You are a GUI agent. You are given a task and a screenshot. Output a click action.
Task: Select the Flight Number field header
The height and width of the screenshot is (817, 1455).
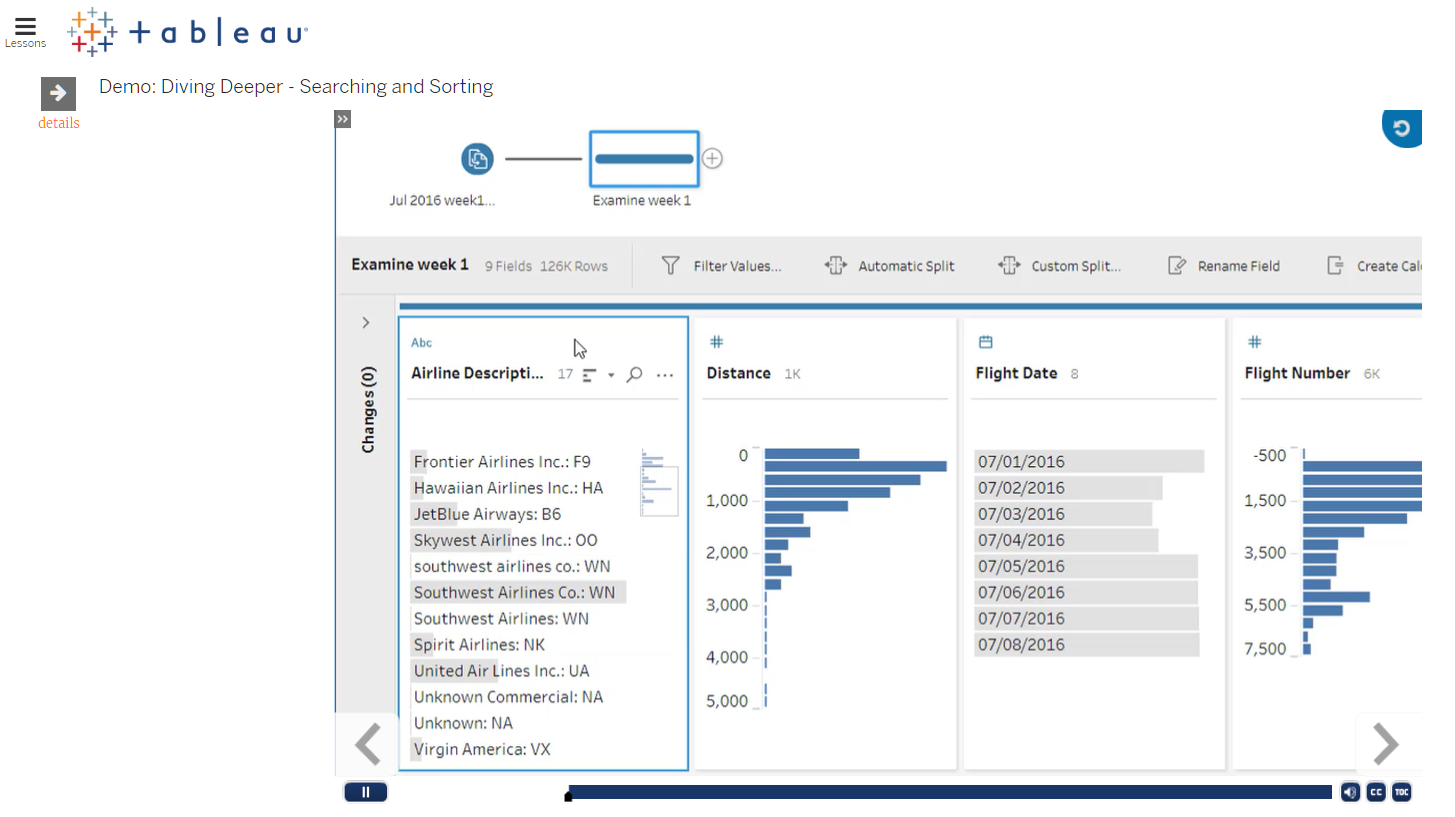(x=1297, y=373)
